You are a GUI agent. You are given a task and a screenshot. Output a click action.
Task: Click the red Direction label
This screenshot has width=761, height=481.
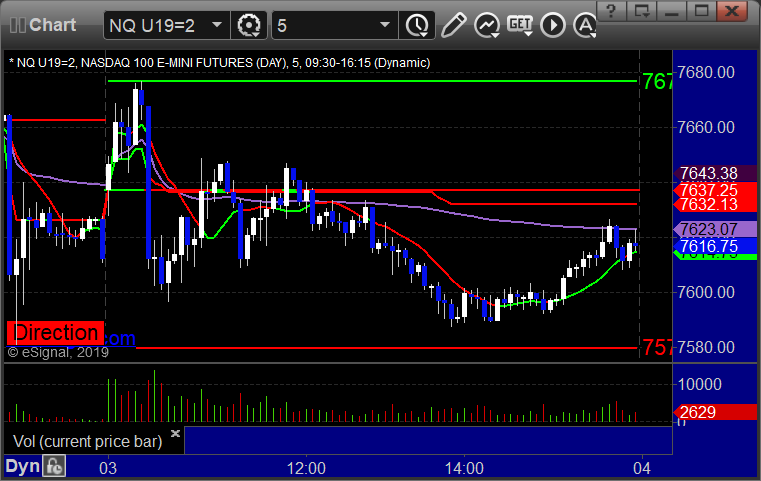(55, 333)
